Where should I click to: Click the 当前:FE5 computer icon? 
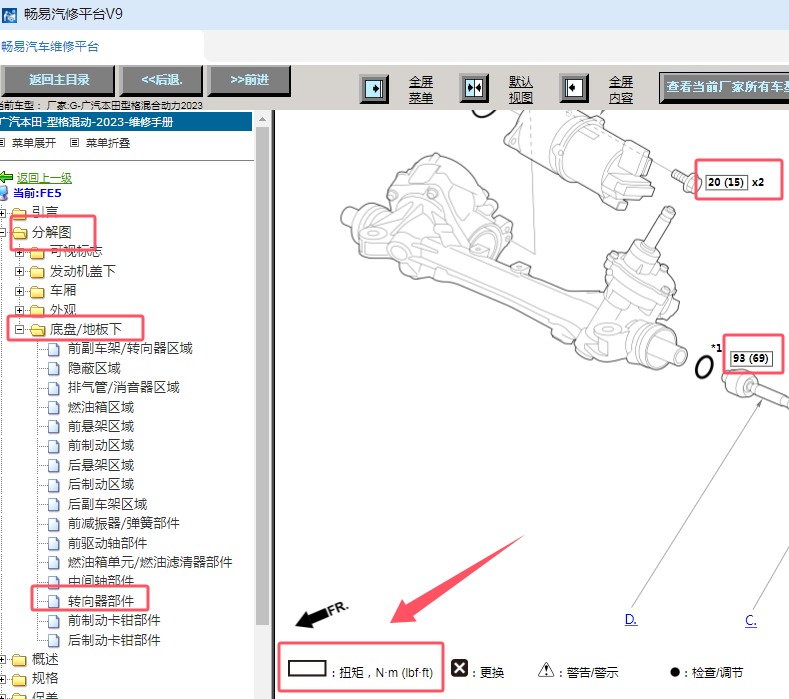click(x=4, y=193)
